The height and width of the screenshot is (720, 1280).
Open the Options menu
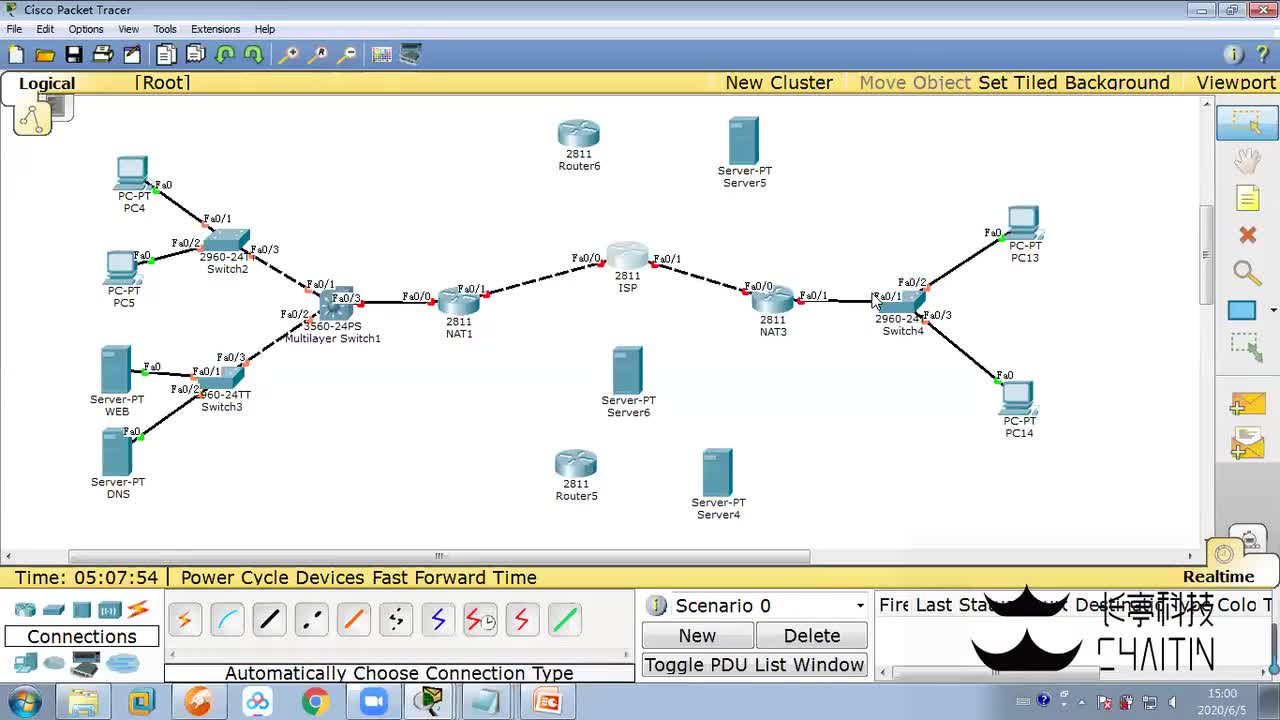tap(86, 29)
